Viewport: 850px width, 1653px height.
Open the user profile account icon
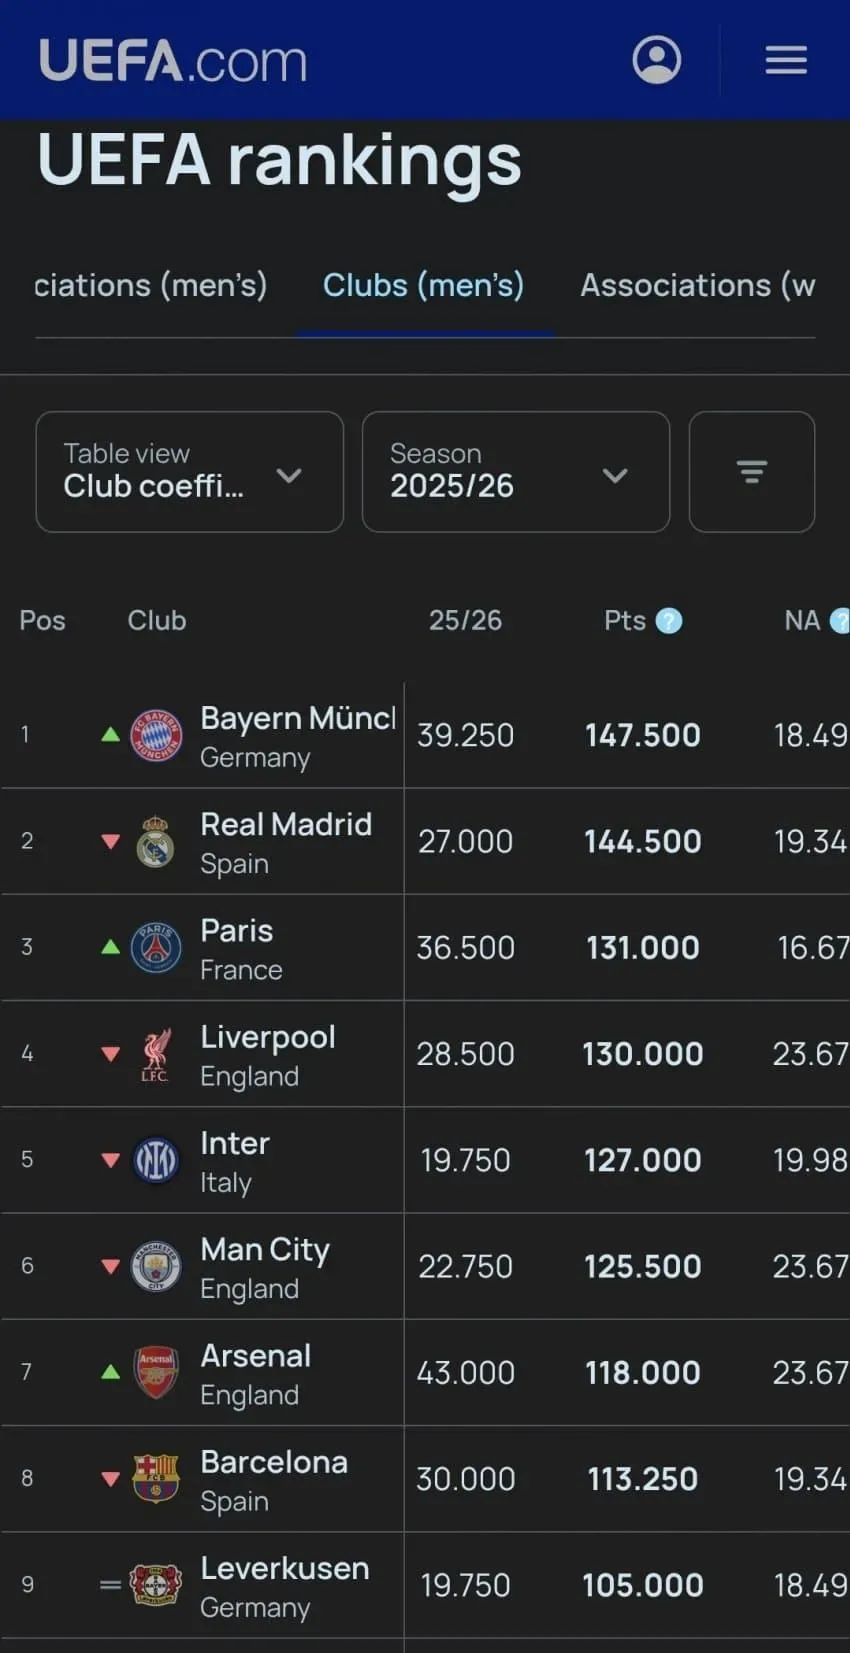tap(657, 60)
